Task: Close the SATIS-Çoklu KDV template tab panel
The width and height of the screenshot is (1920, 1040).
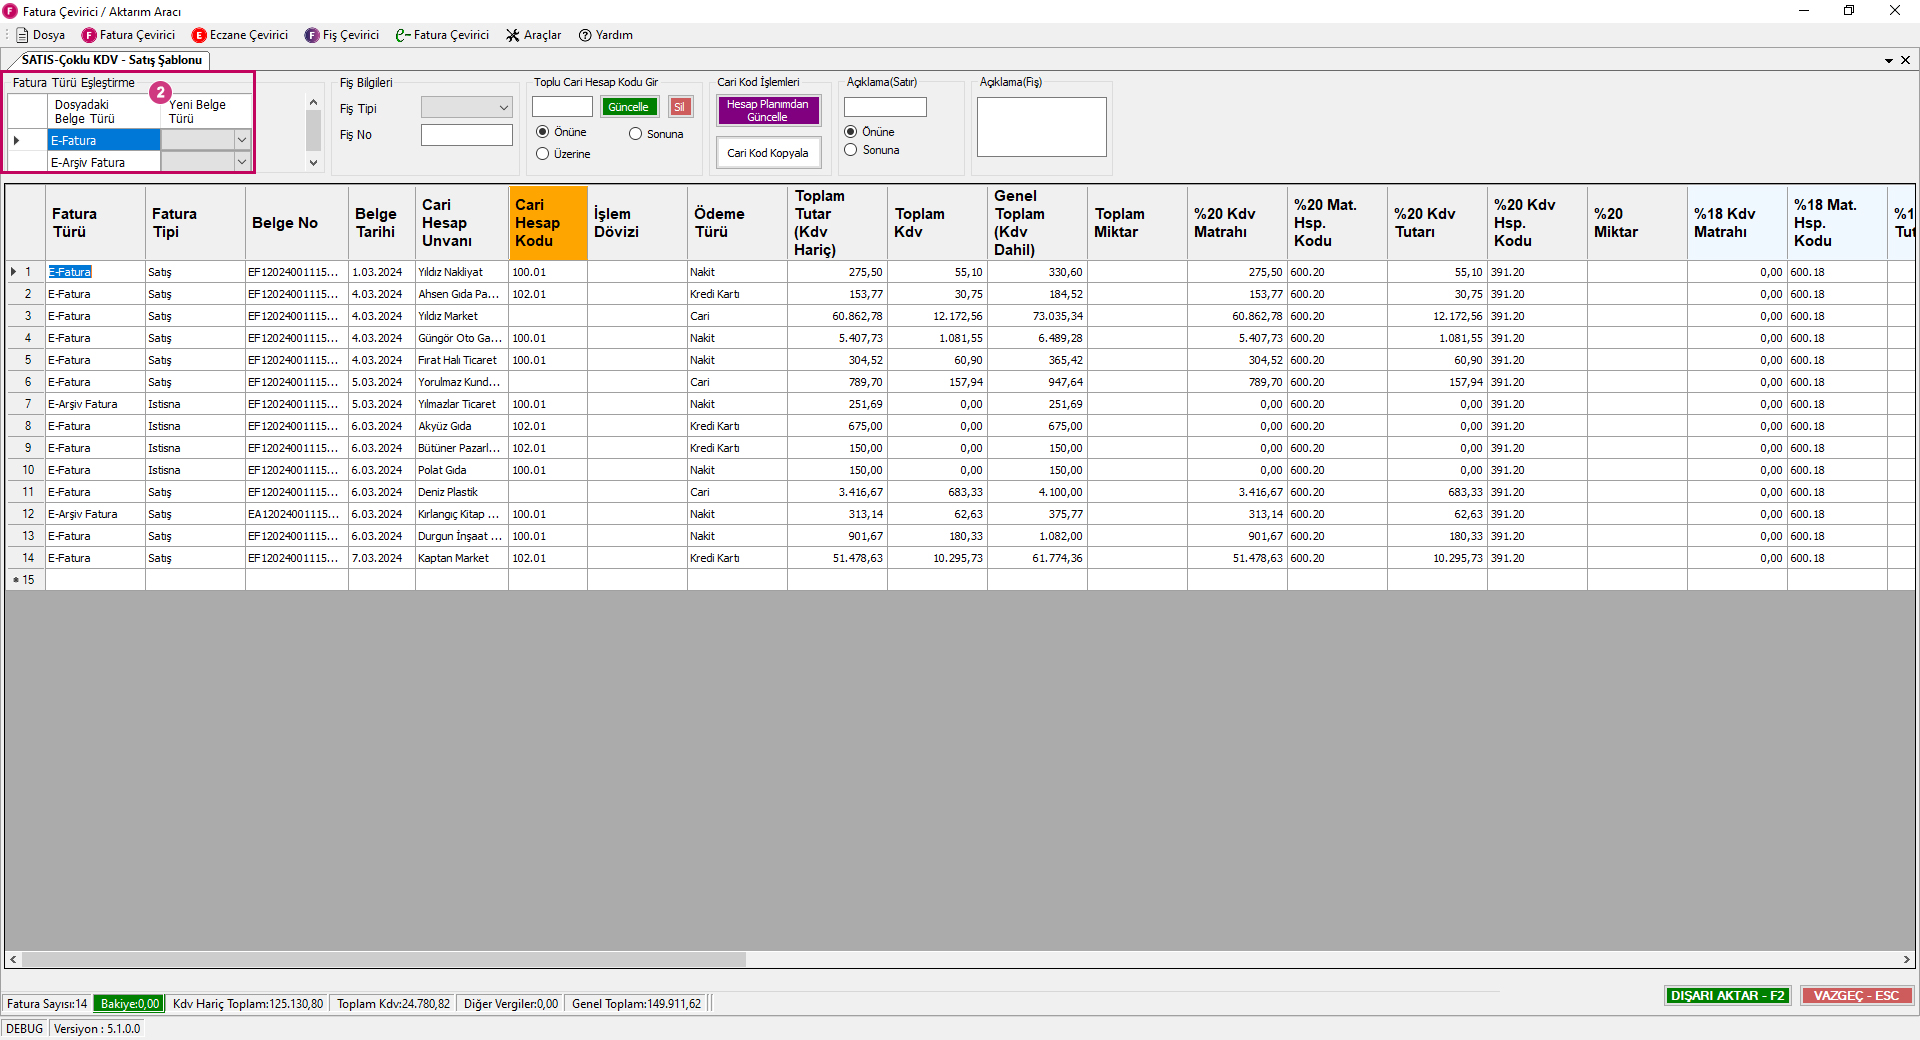Action: (1905, 60)
